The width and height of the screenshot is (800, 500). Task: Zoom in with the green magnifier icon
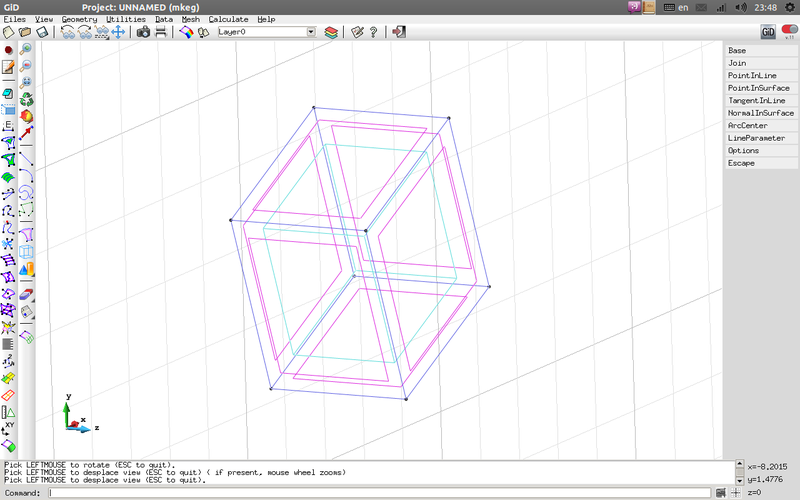point(26,49)
